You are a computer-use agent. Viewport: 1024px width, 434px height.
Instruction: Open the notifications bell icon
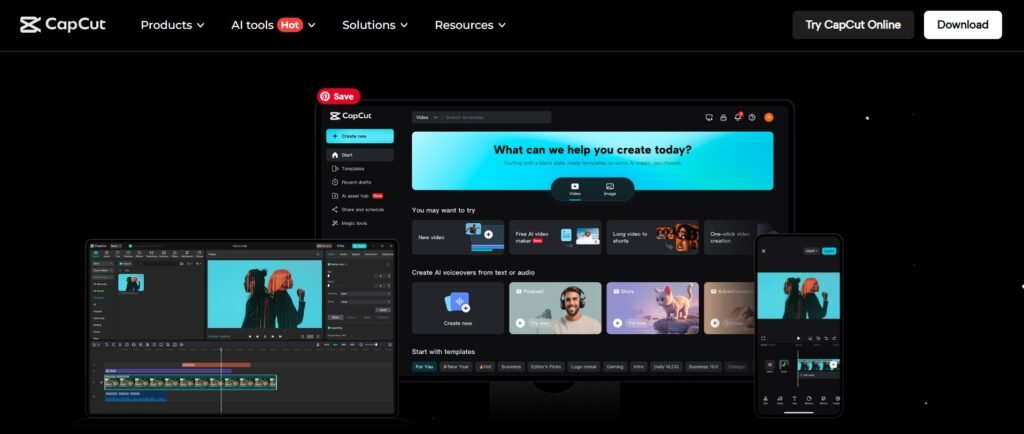pyautogui.click(x=738, y=117)
